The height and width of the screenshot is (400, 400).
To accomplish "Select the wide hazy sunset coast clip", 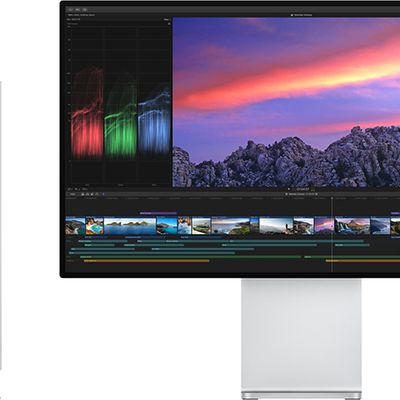I will [231, 226].
